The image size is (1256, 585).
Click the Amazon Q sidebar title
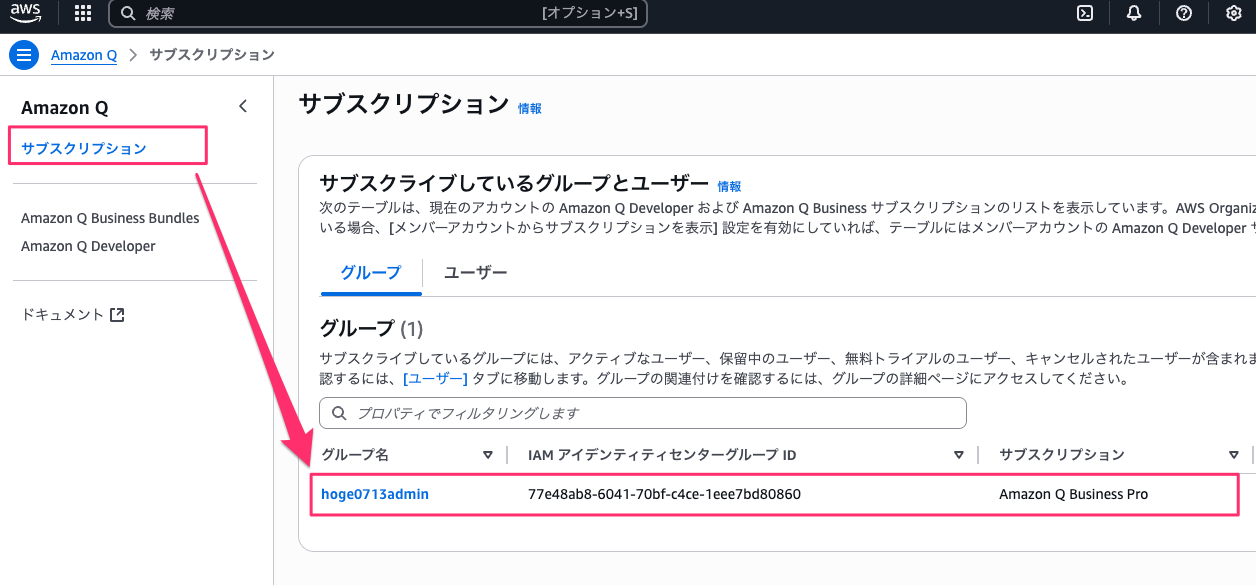click(65, 108)
